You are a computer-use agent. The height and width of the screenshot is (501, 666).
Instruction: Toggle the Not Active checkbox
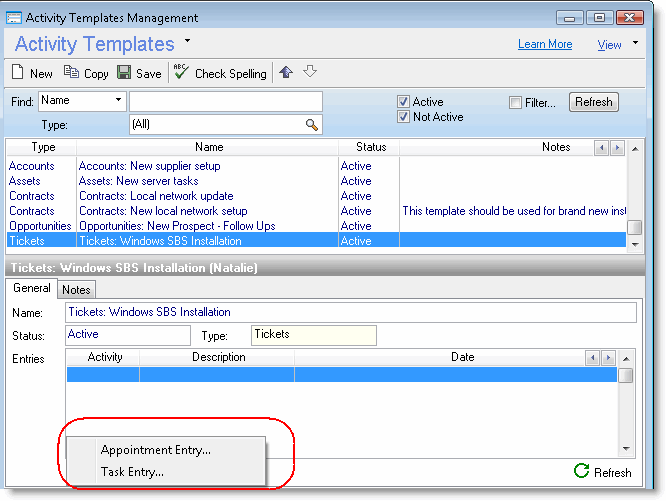(404, 116)
